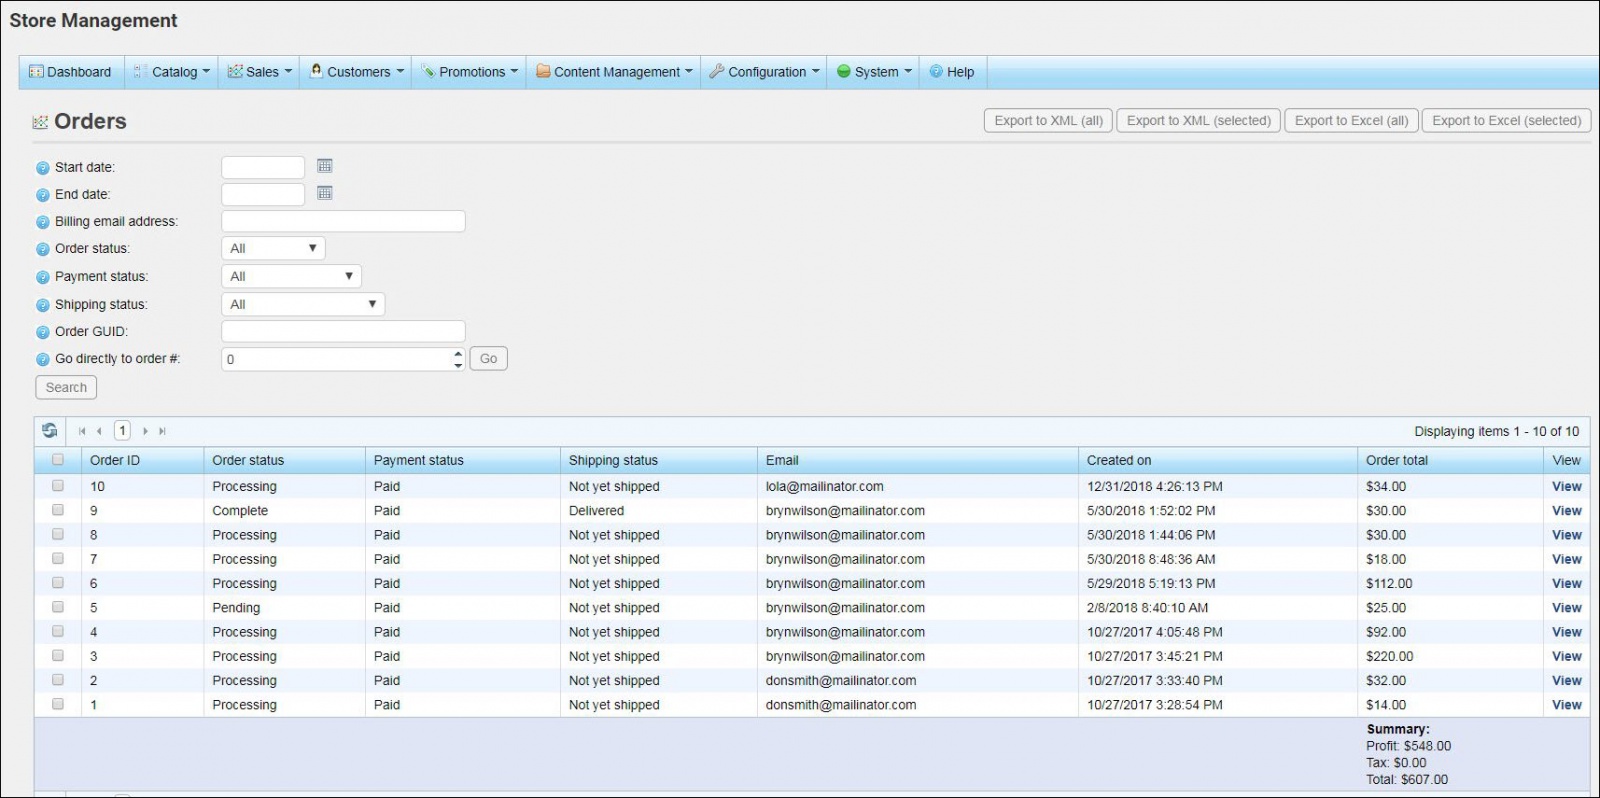Open the Catalog menu
Screen dimensions: 1600x798
174,72
